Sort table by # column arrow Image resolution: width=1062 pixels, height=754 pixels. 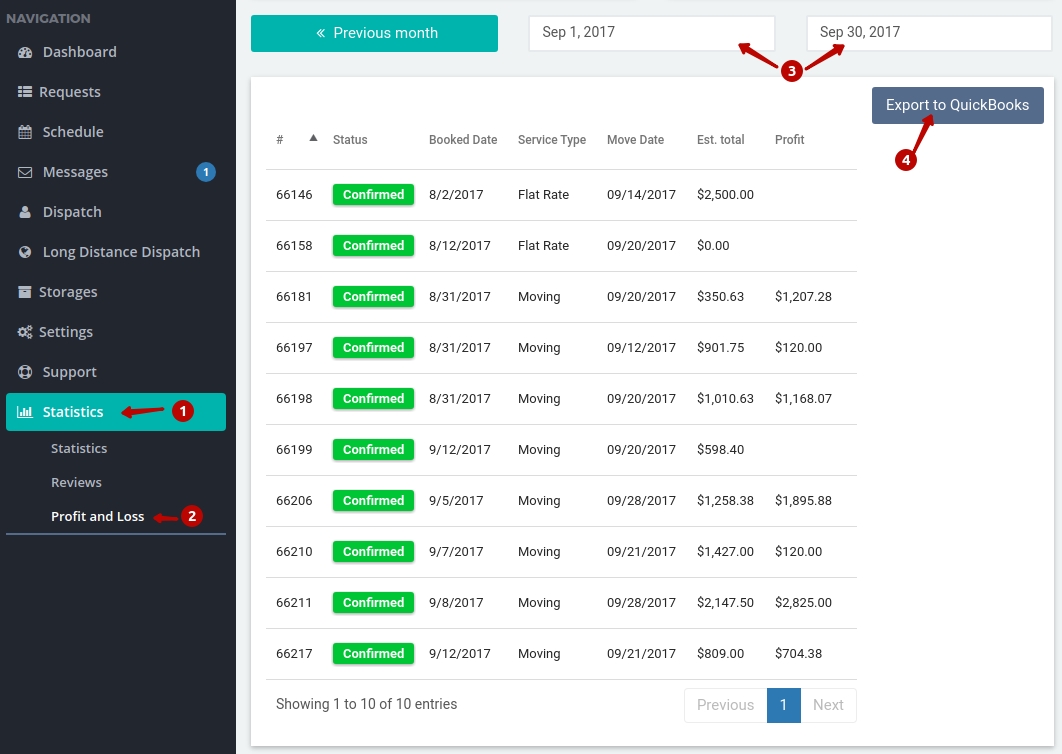(313, 138)
